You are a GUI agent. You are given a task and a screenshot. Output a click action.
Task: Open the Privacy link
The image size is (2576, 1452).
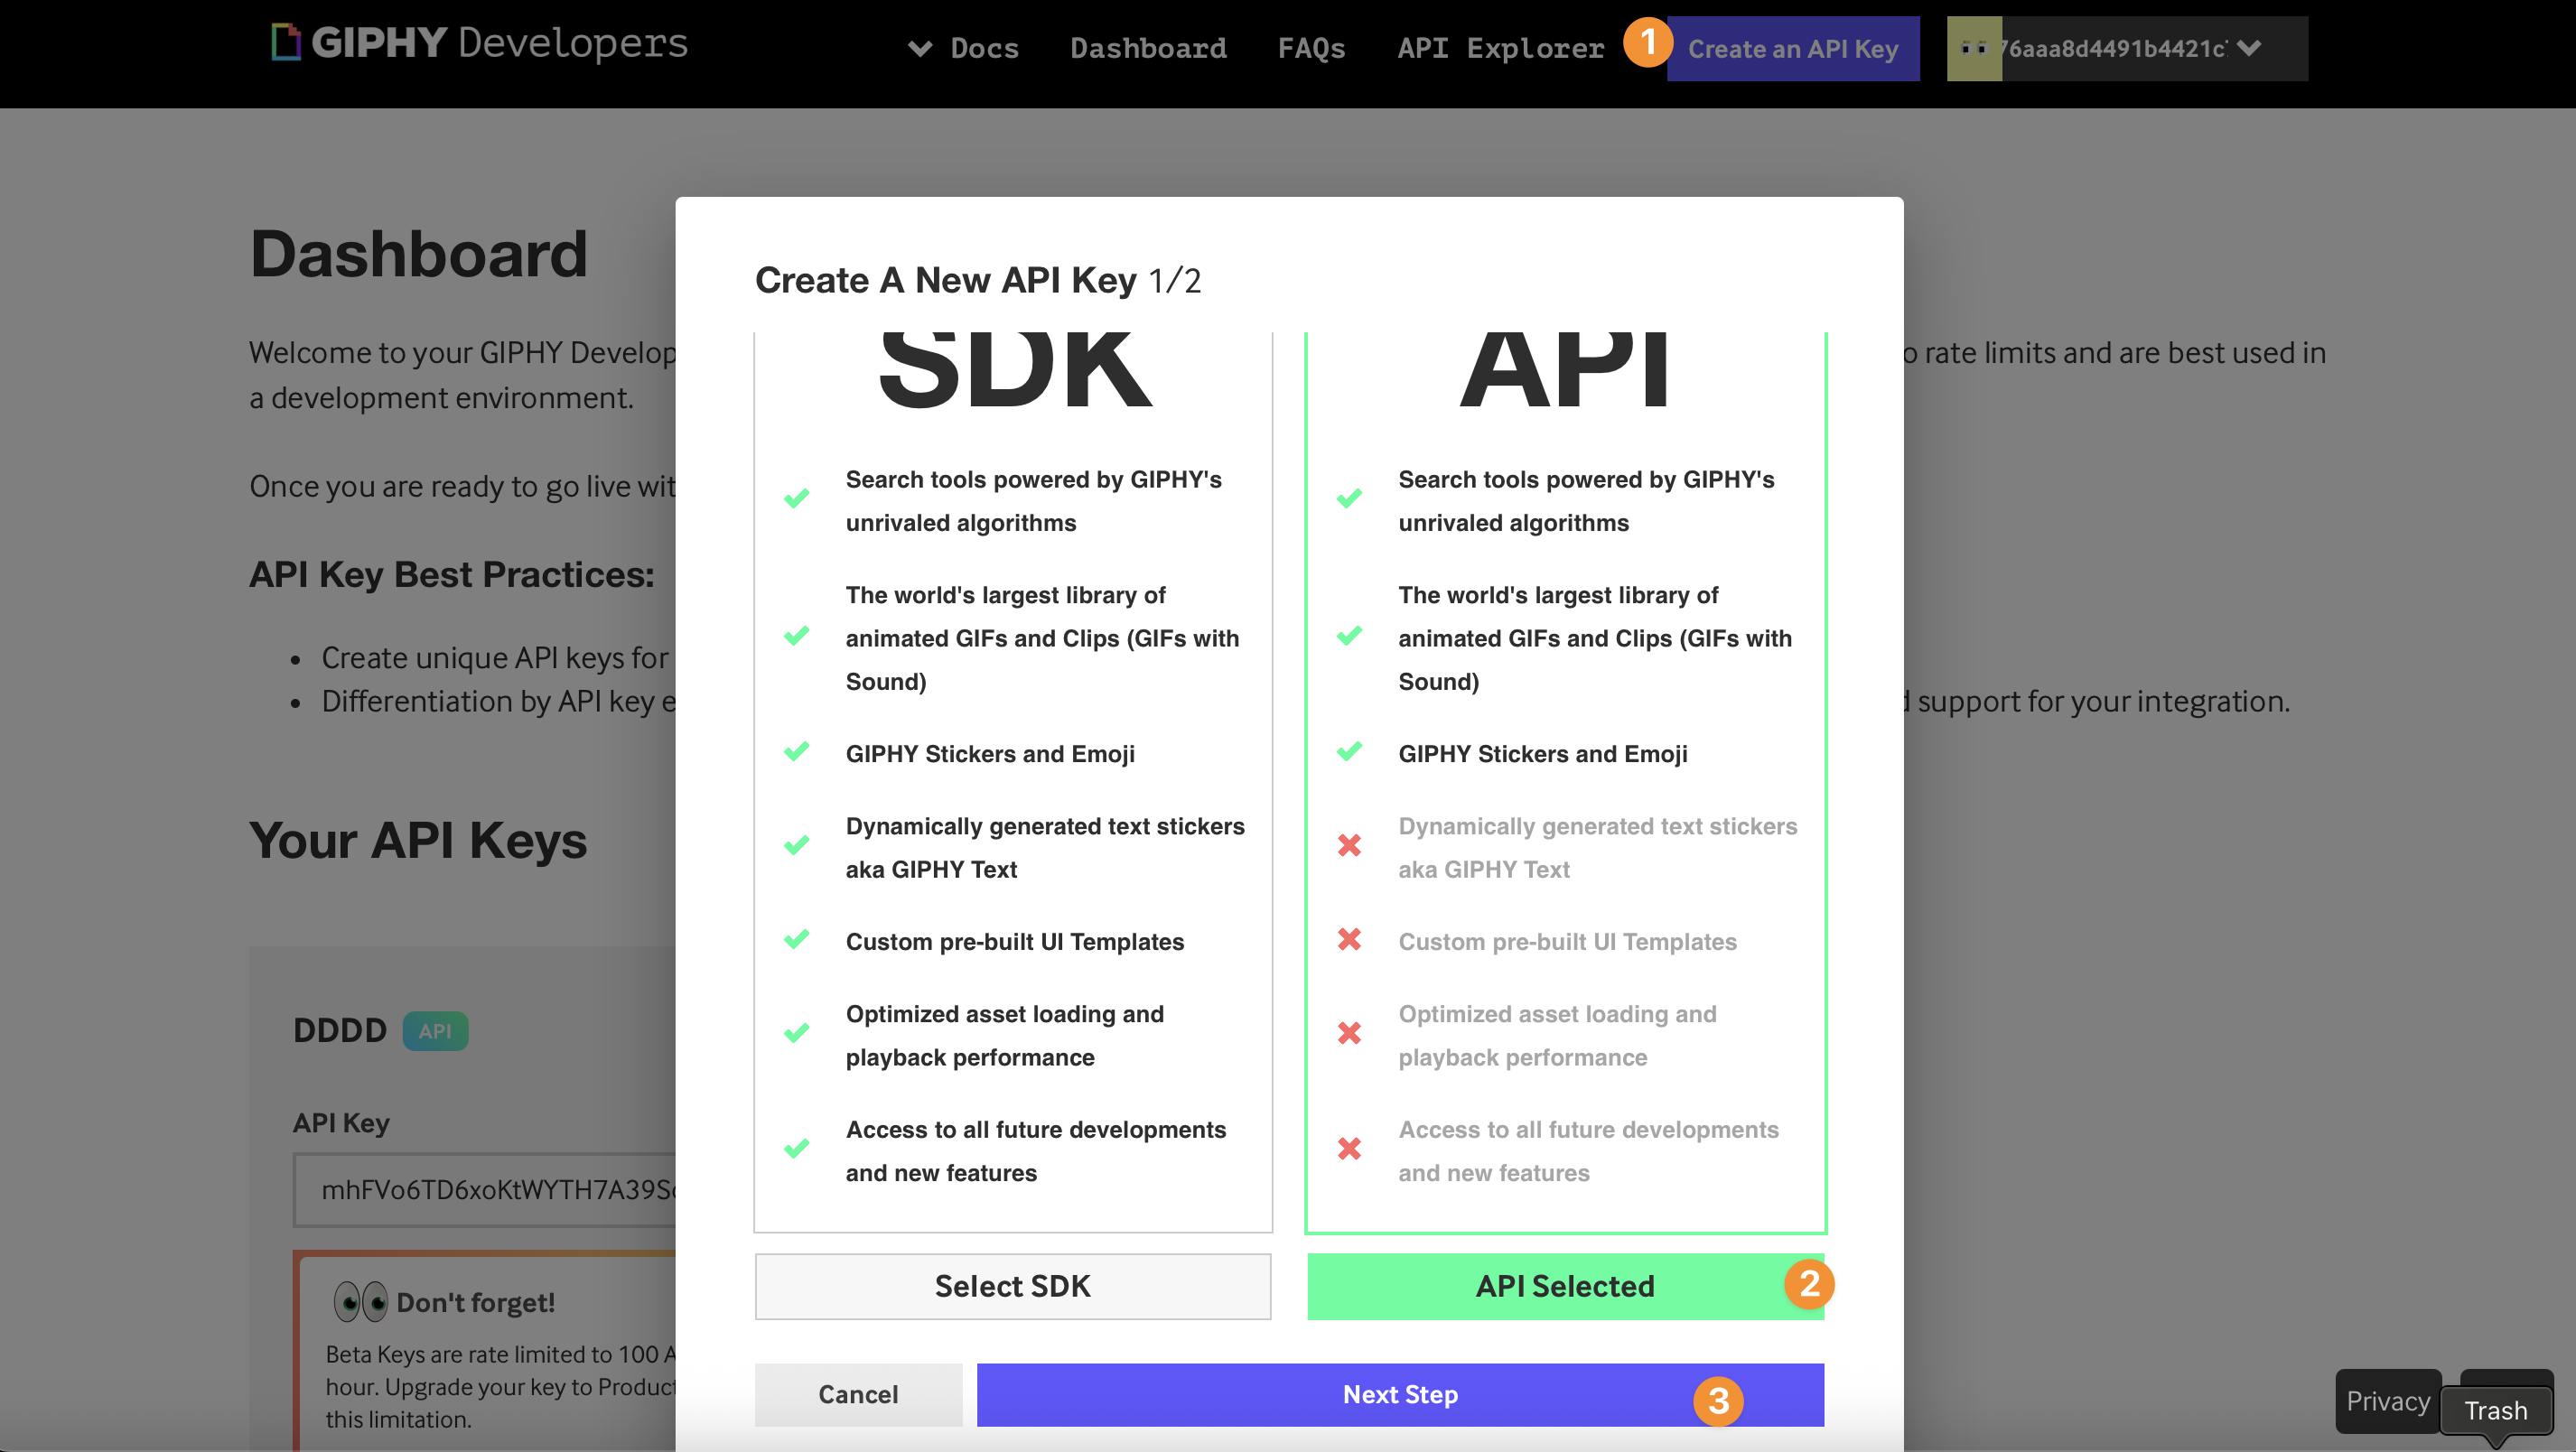click(x=2388, y=1401)
